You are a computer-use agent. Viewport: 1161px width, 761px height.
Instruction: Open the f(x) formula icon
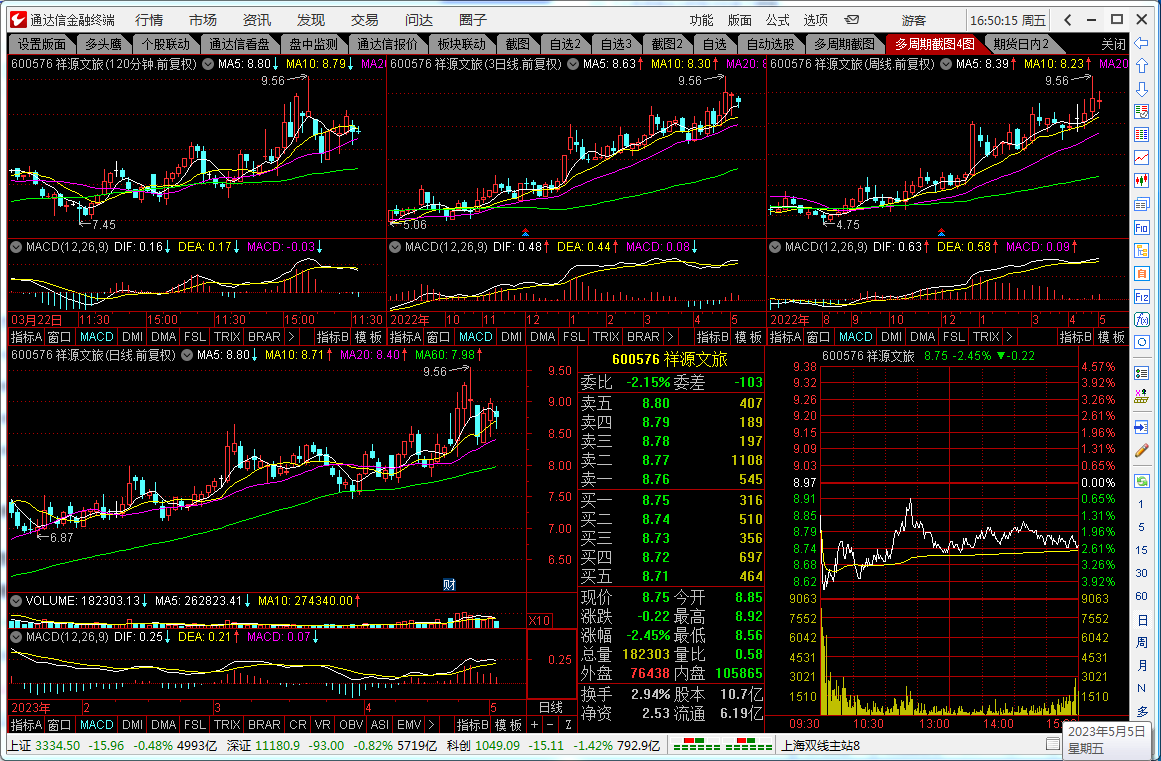[1142, 320]
